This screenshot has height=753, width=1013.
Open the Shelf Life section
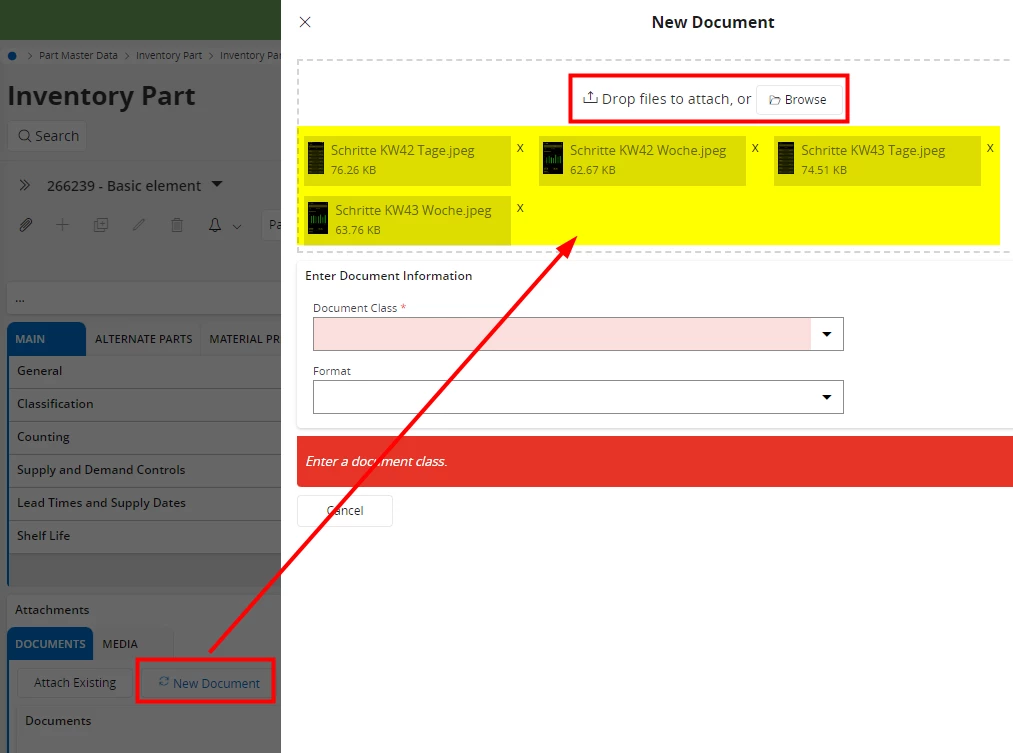(145, 536)
